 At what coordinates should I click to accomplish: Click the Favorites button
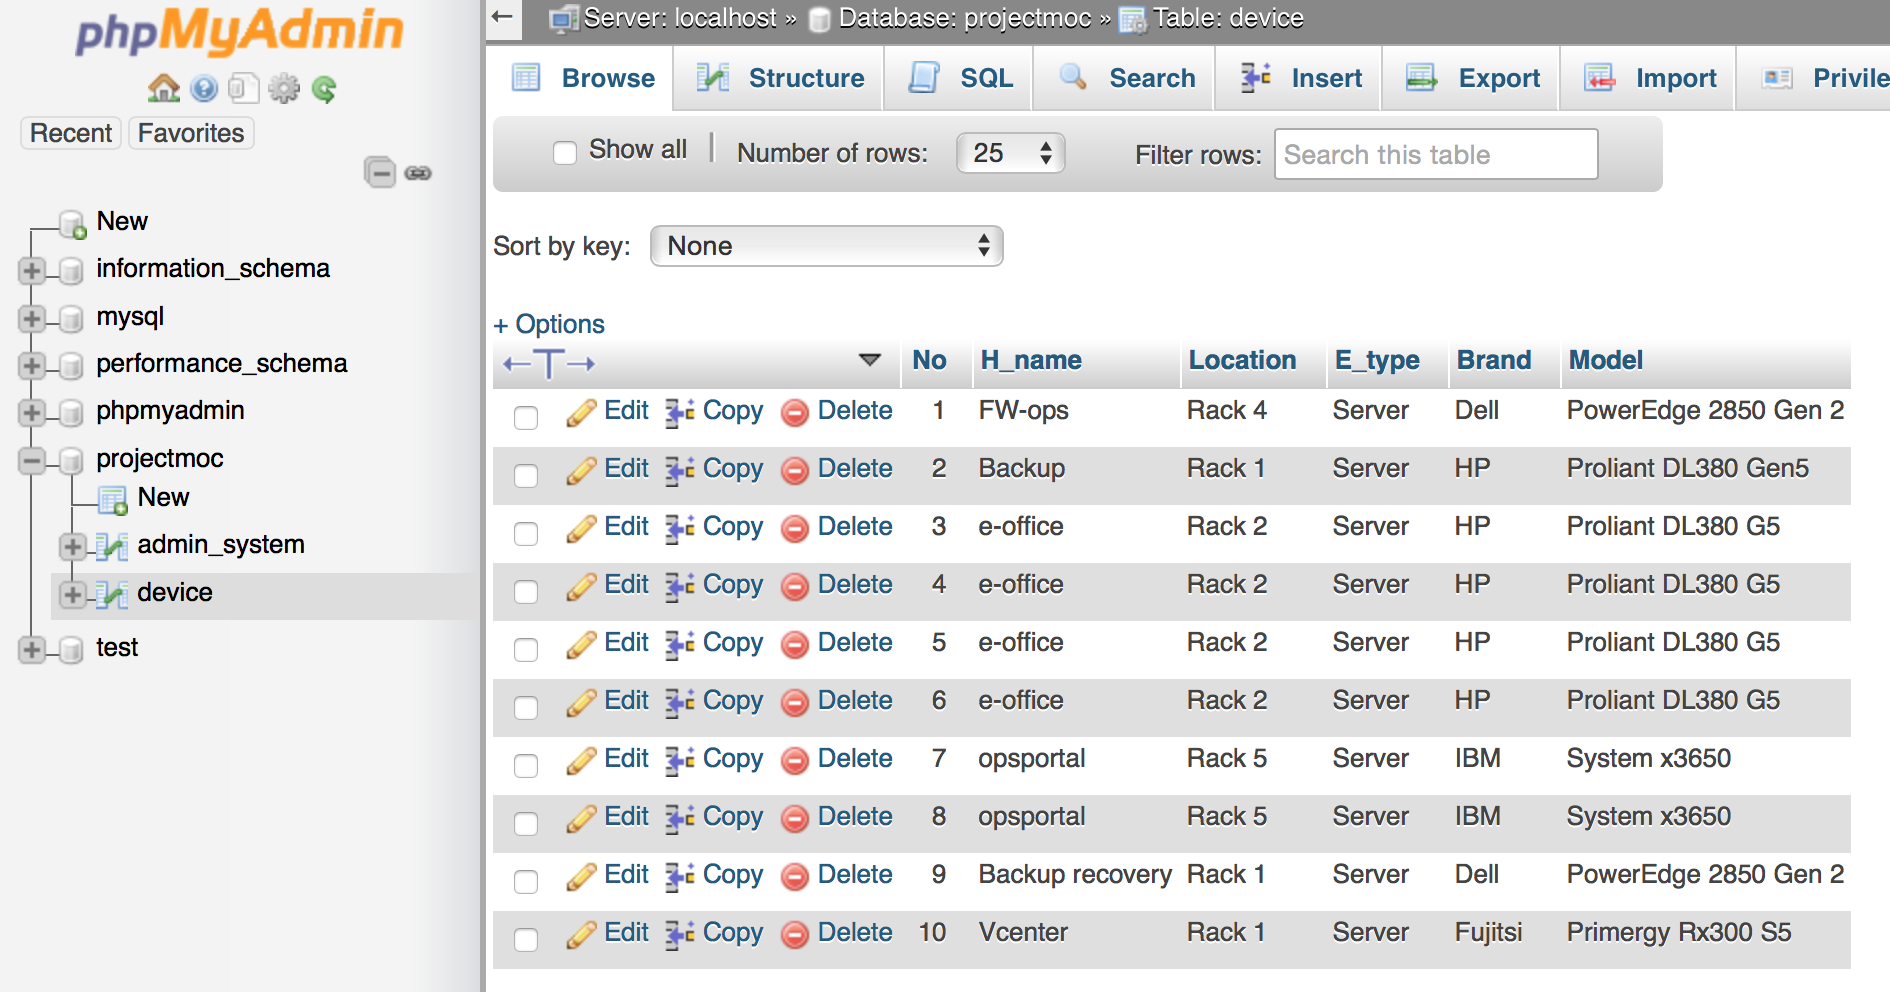[191, 133]
